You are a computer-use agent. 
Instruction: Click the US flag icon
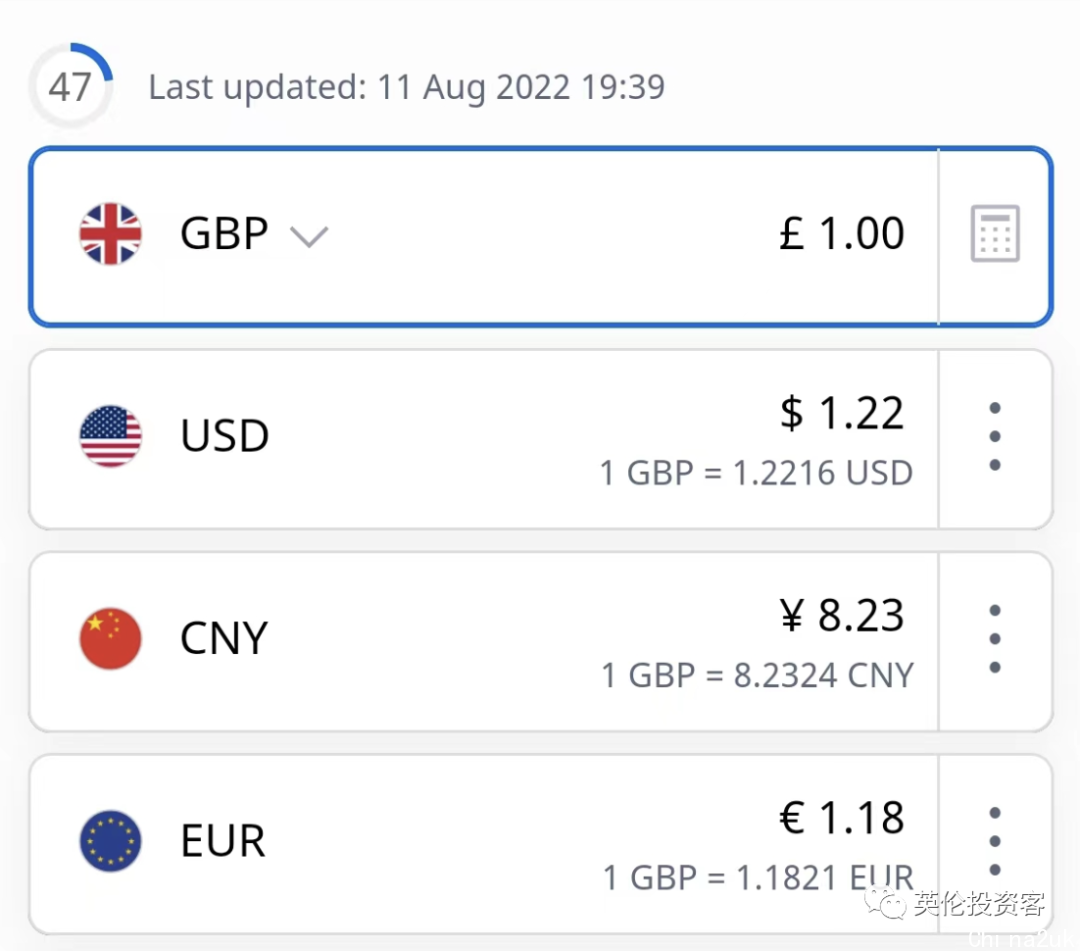pyautogui.click(x=110, y=436)
